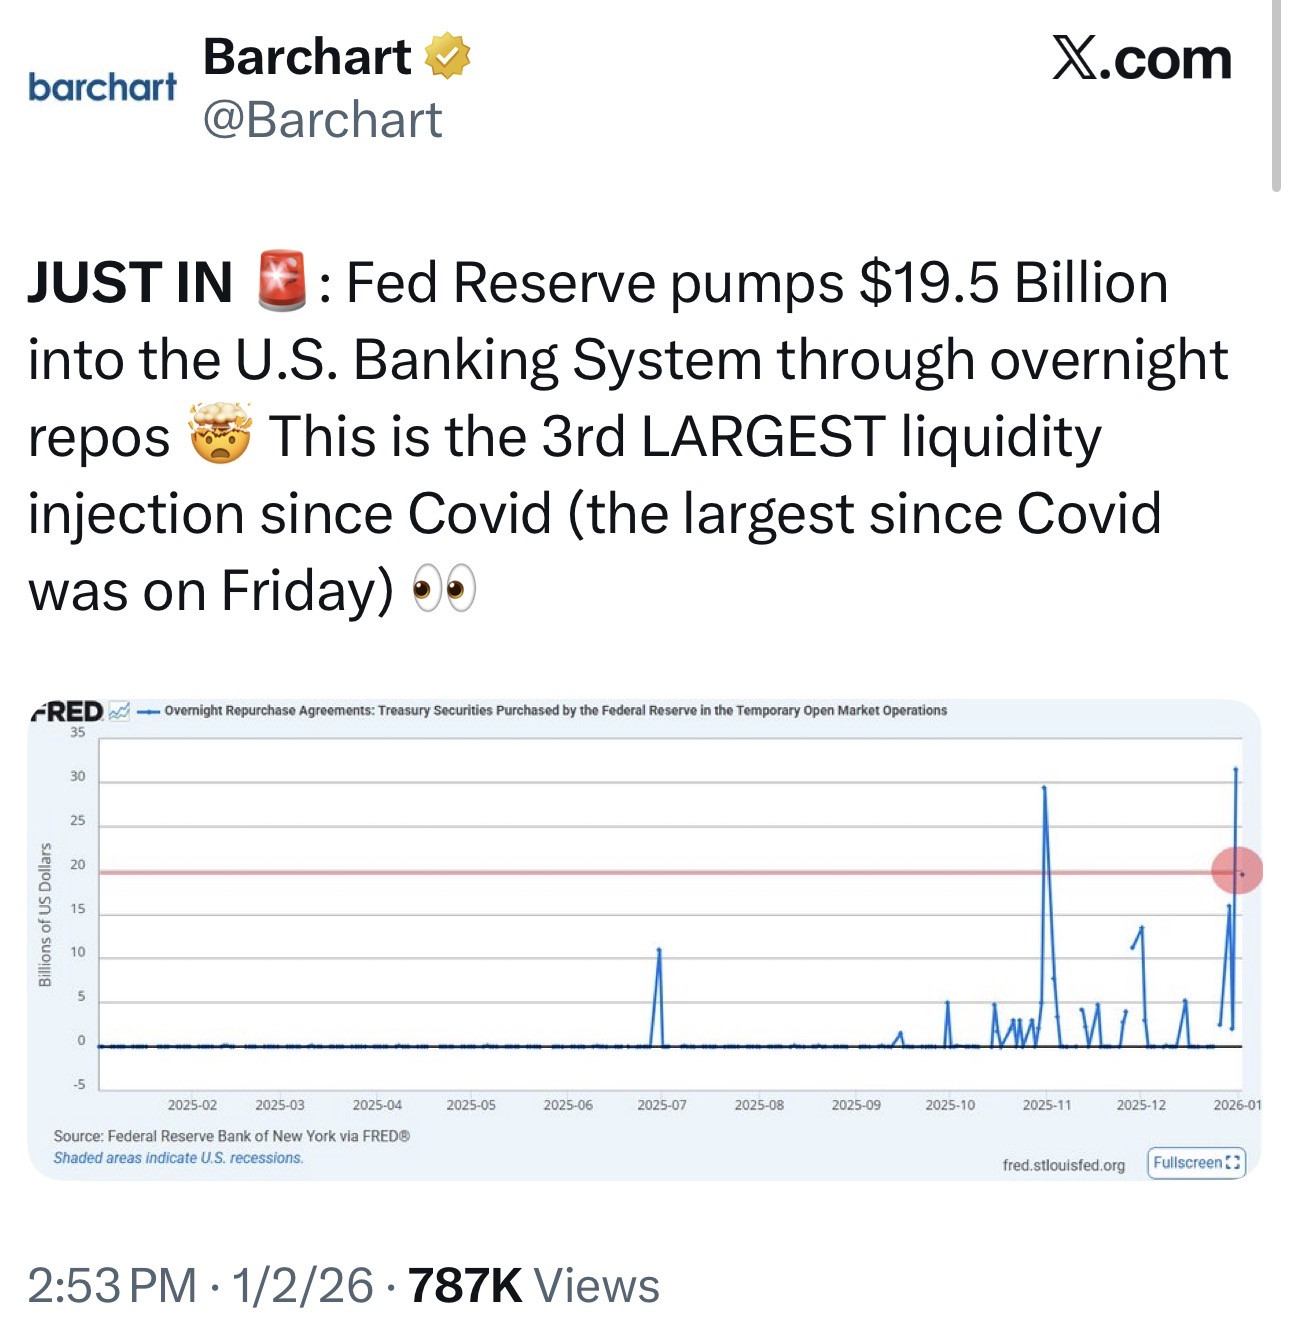Click the July 2025 spike on chart
Viewport: 1290px width, 1343px height.
[x=658, y=950]
